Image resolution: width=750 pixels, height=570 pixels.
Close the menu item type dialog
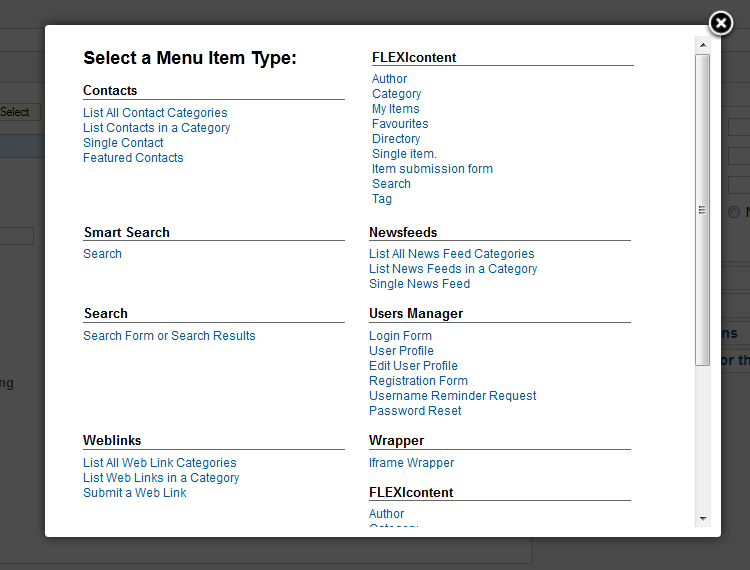point(720,23)
